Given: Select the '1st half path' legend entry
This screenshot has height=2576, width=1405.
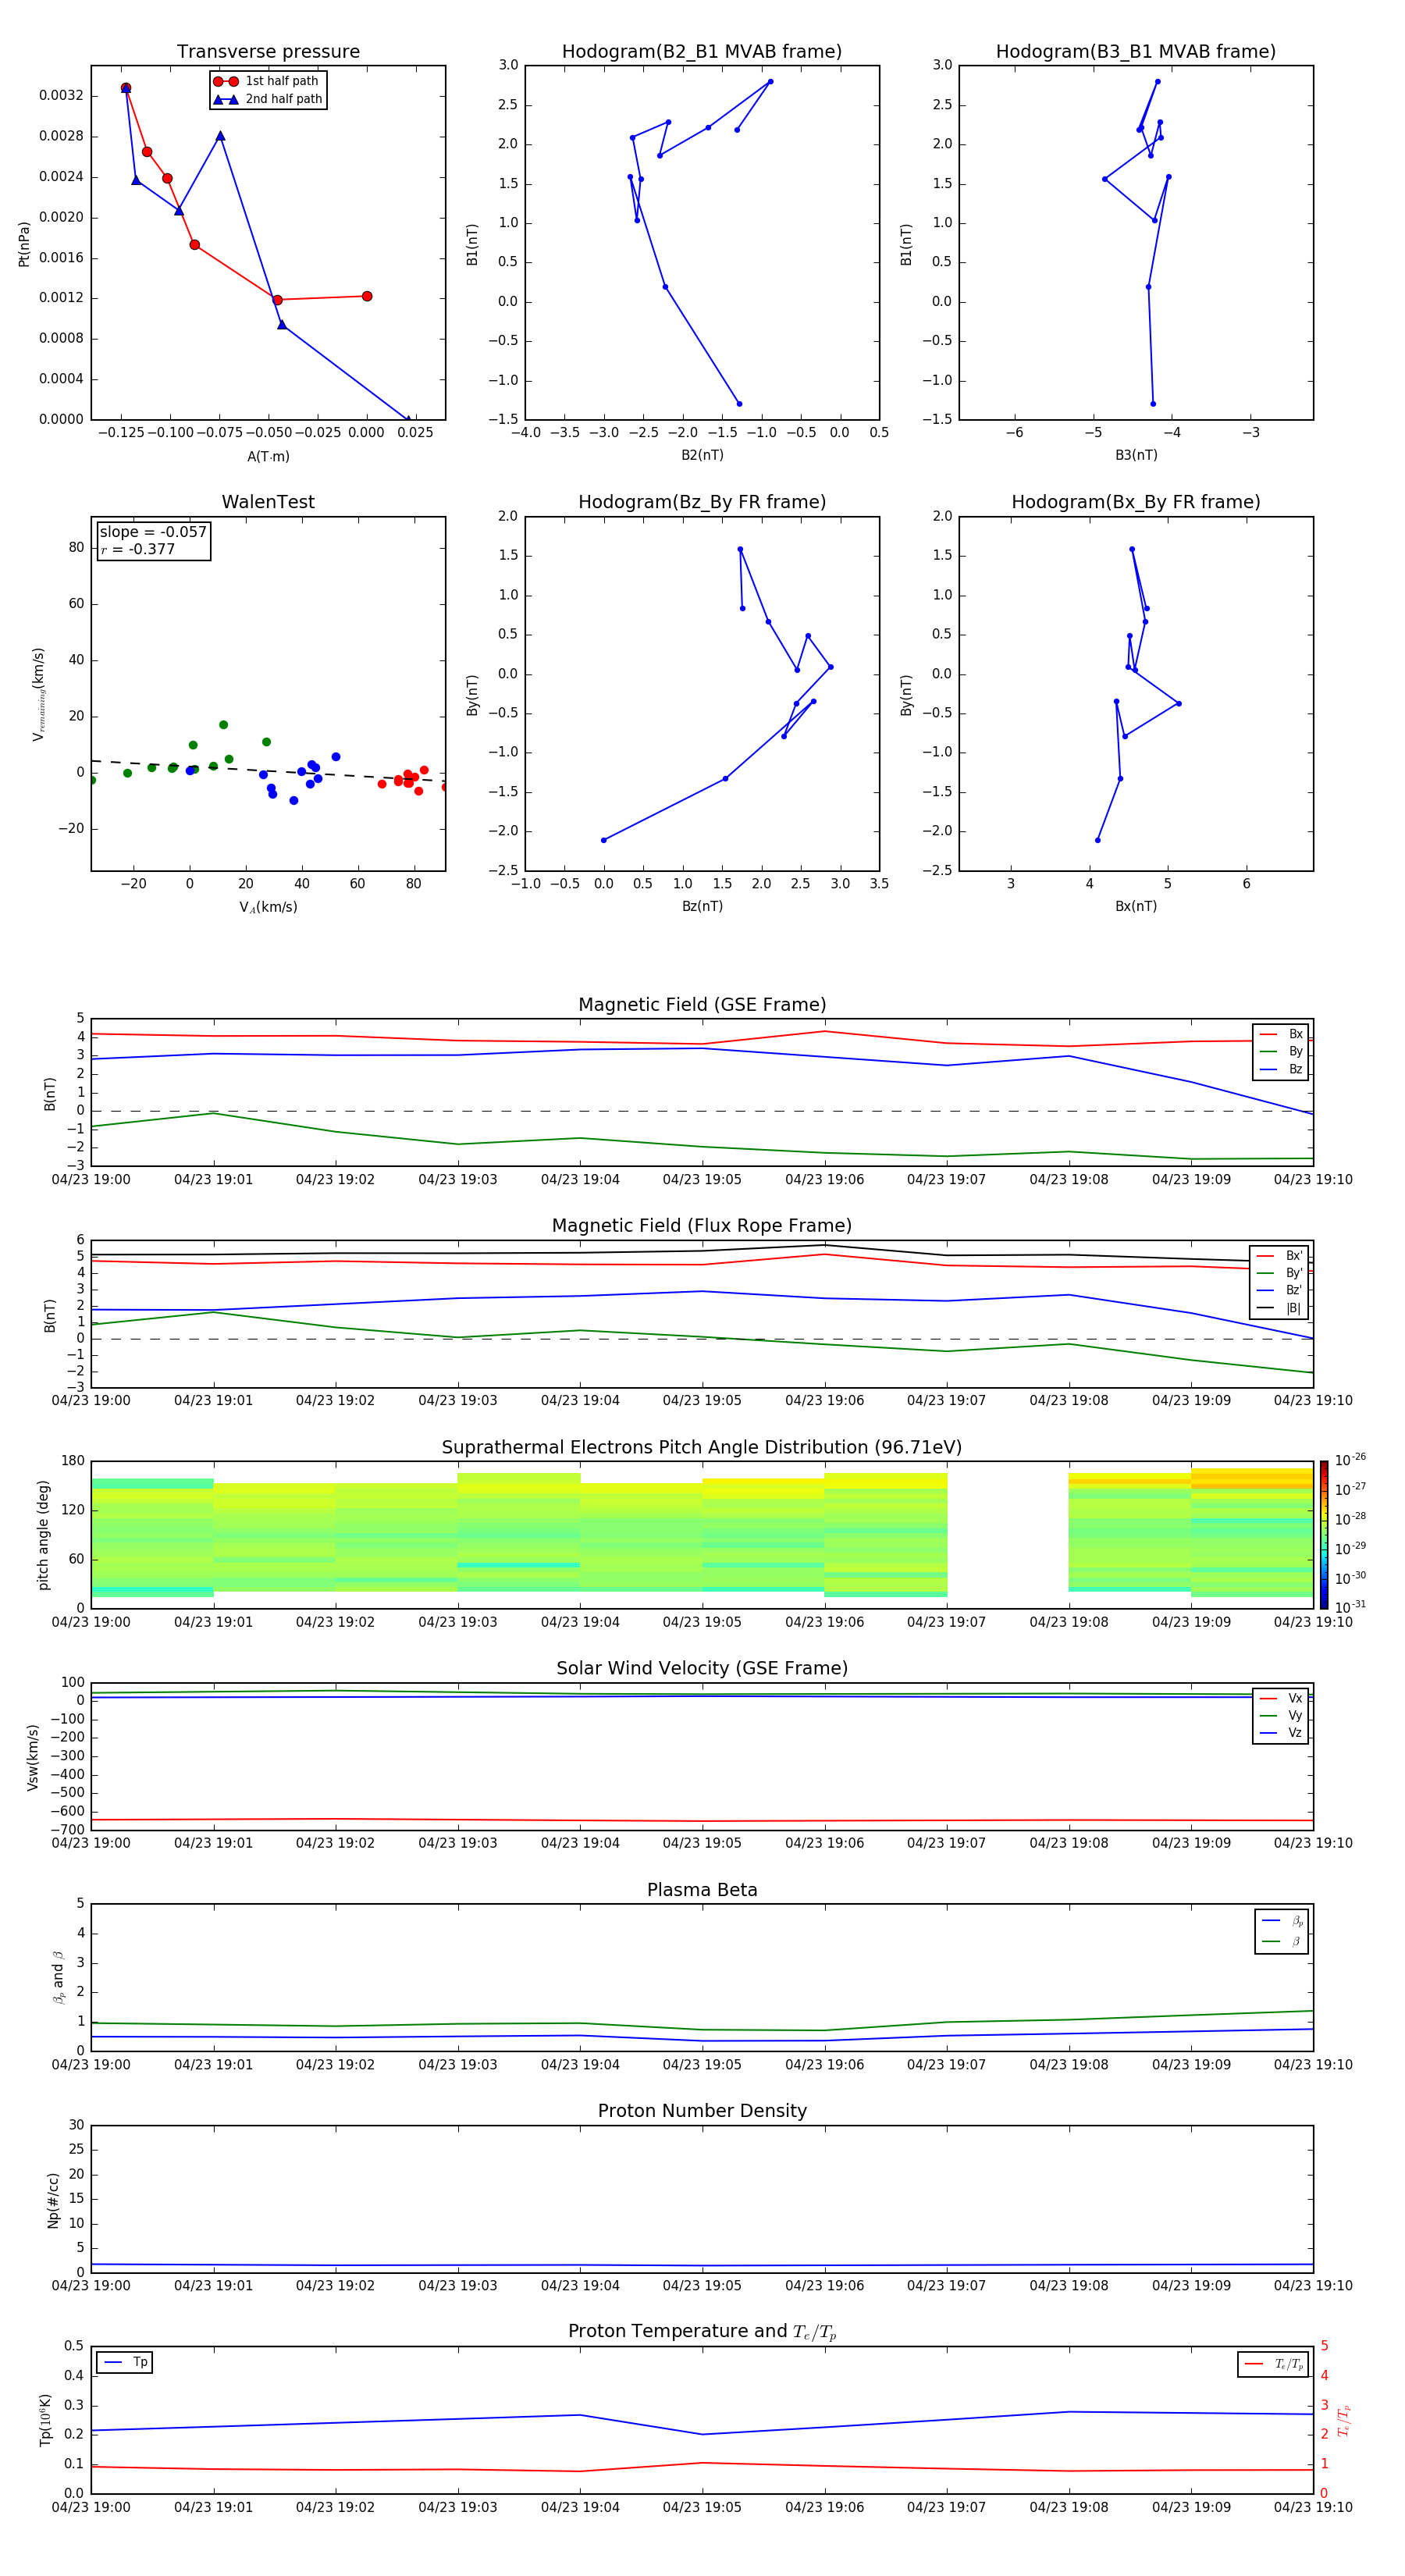Looking at the screenshot, I should click(268, 81).
